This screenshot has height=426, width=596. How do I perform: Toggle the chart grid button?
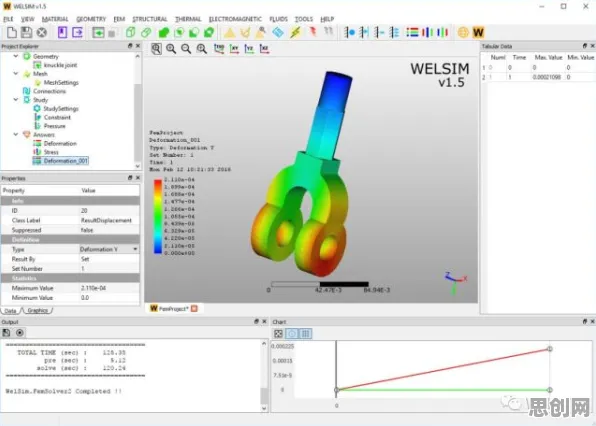coord(305,334)
